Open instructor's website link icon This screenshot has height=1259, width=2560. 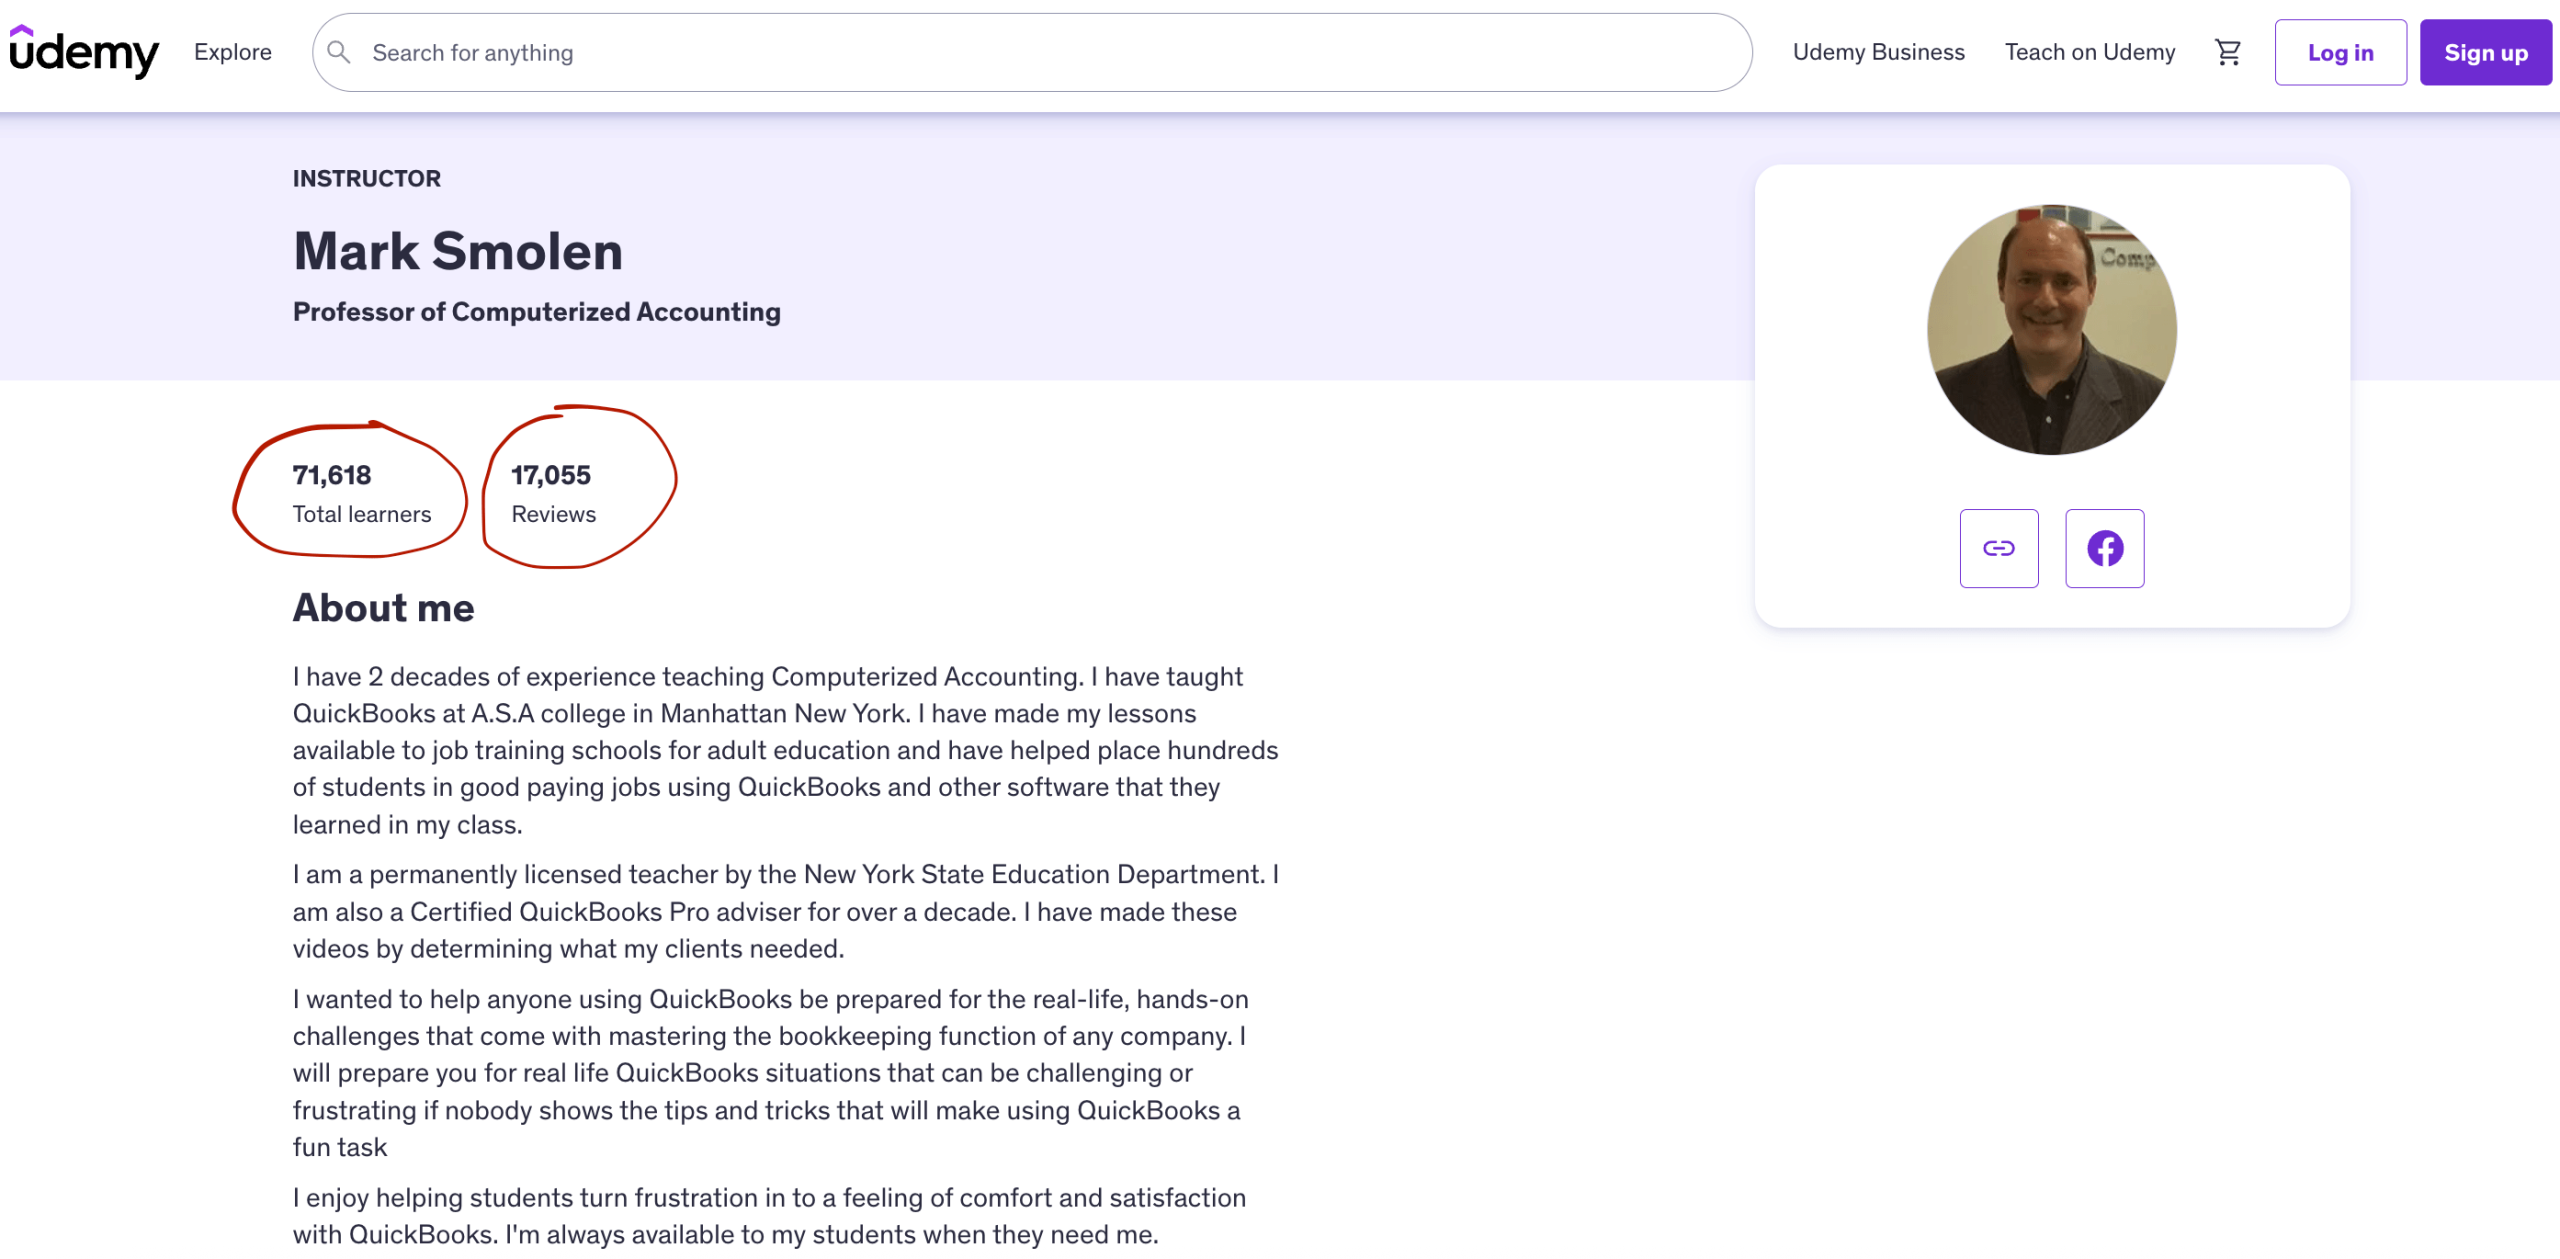pos(1998,548)
